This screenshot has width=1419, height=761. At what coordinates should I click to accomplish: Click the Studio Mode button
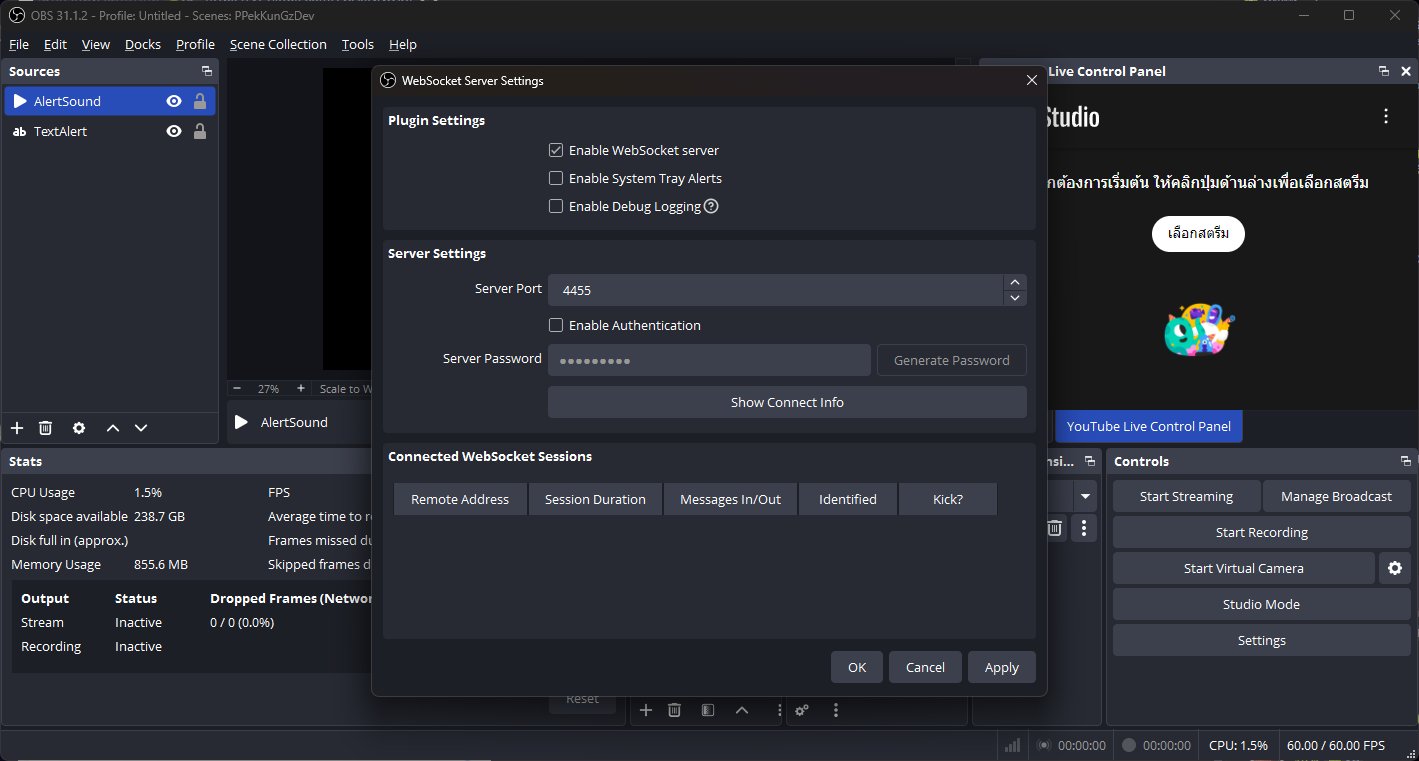pos(1261,604)
